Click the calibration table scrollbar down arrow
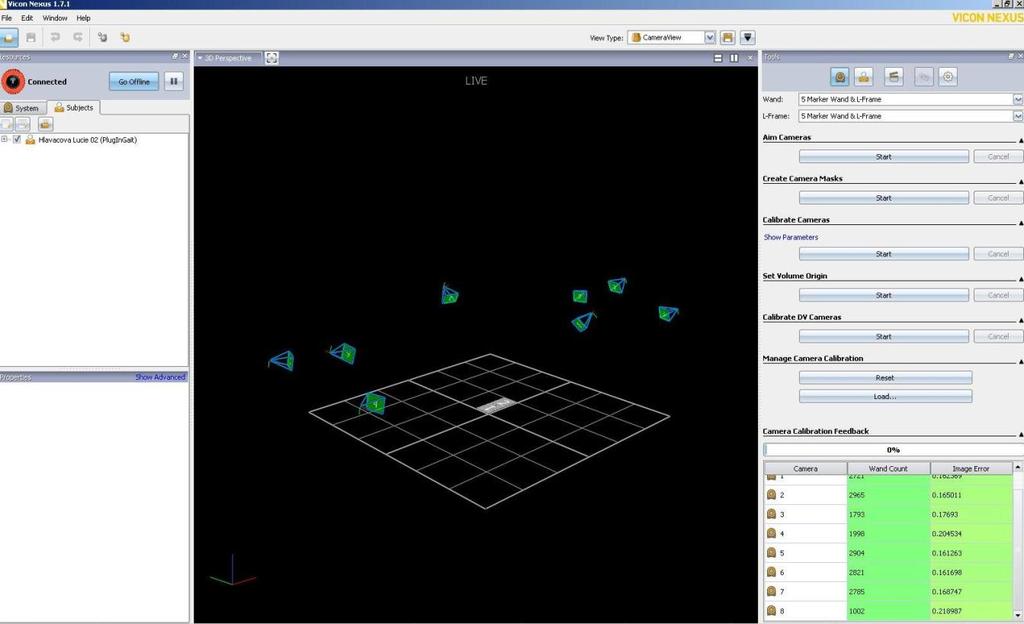 tap(1017, 614)
